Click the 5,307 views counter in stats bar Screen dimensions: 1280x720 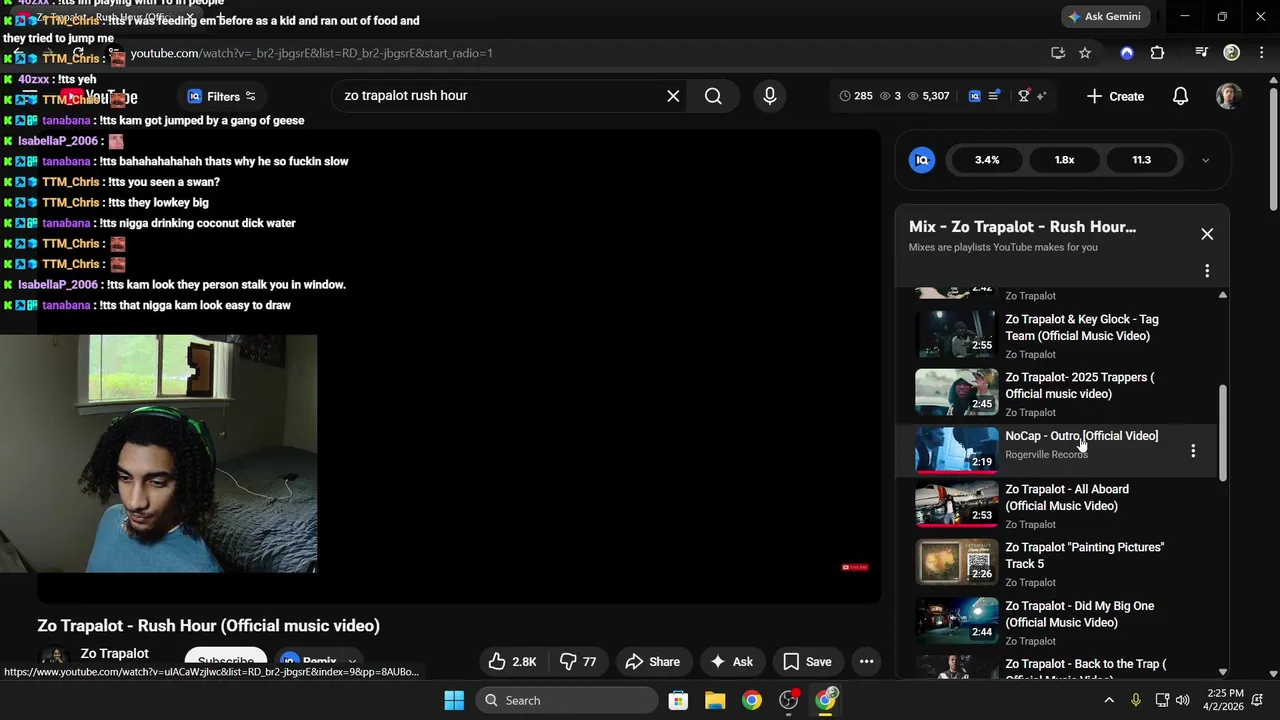click(x=927, y=96)
